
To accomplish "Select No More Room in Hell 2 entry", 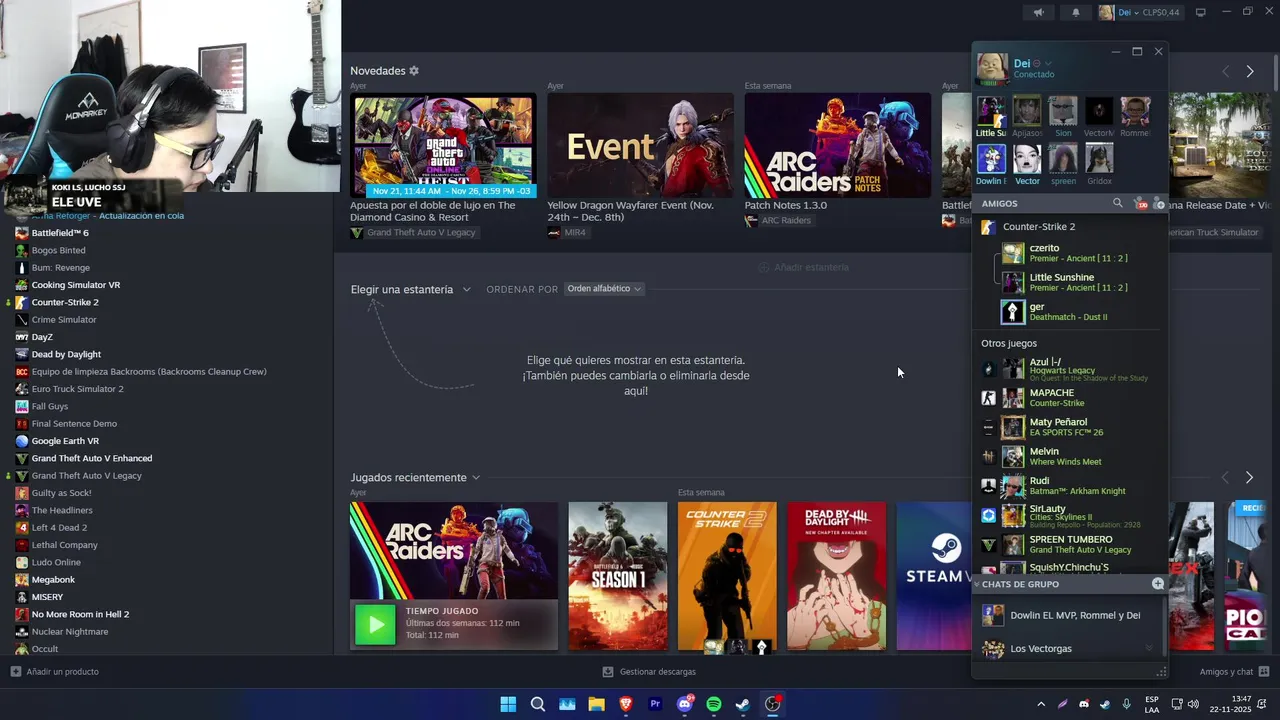I will (x=80, y=614).
